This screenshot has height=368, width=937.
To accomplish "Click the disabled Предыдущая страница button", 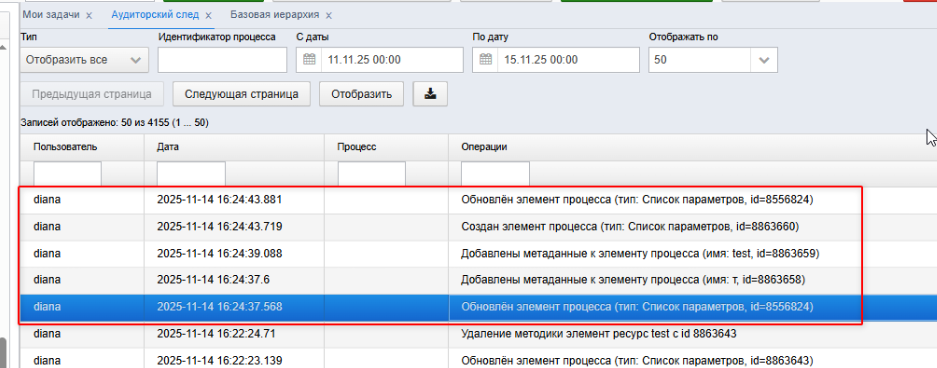I will pos(91,94).
